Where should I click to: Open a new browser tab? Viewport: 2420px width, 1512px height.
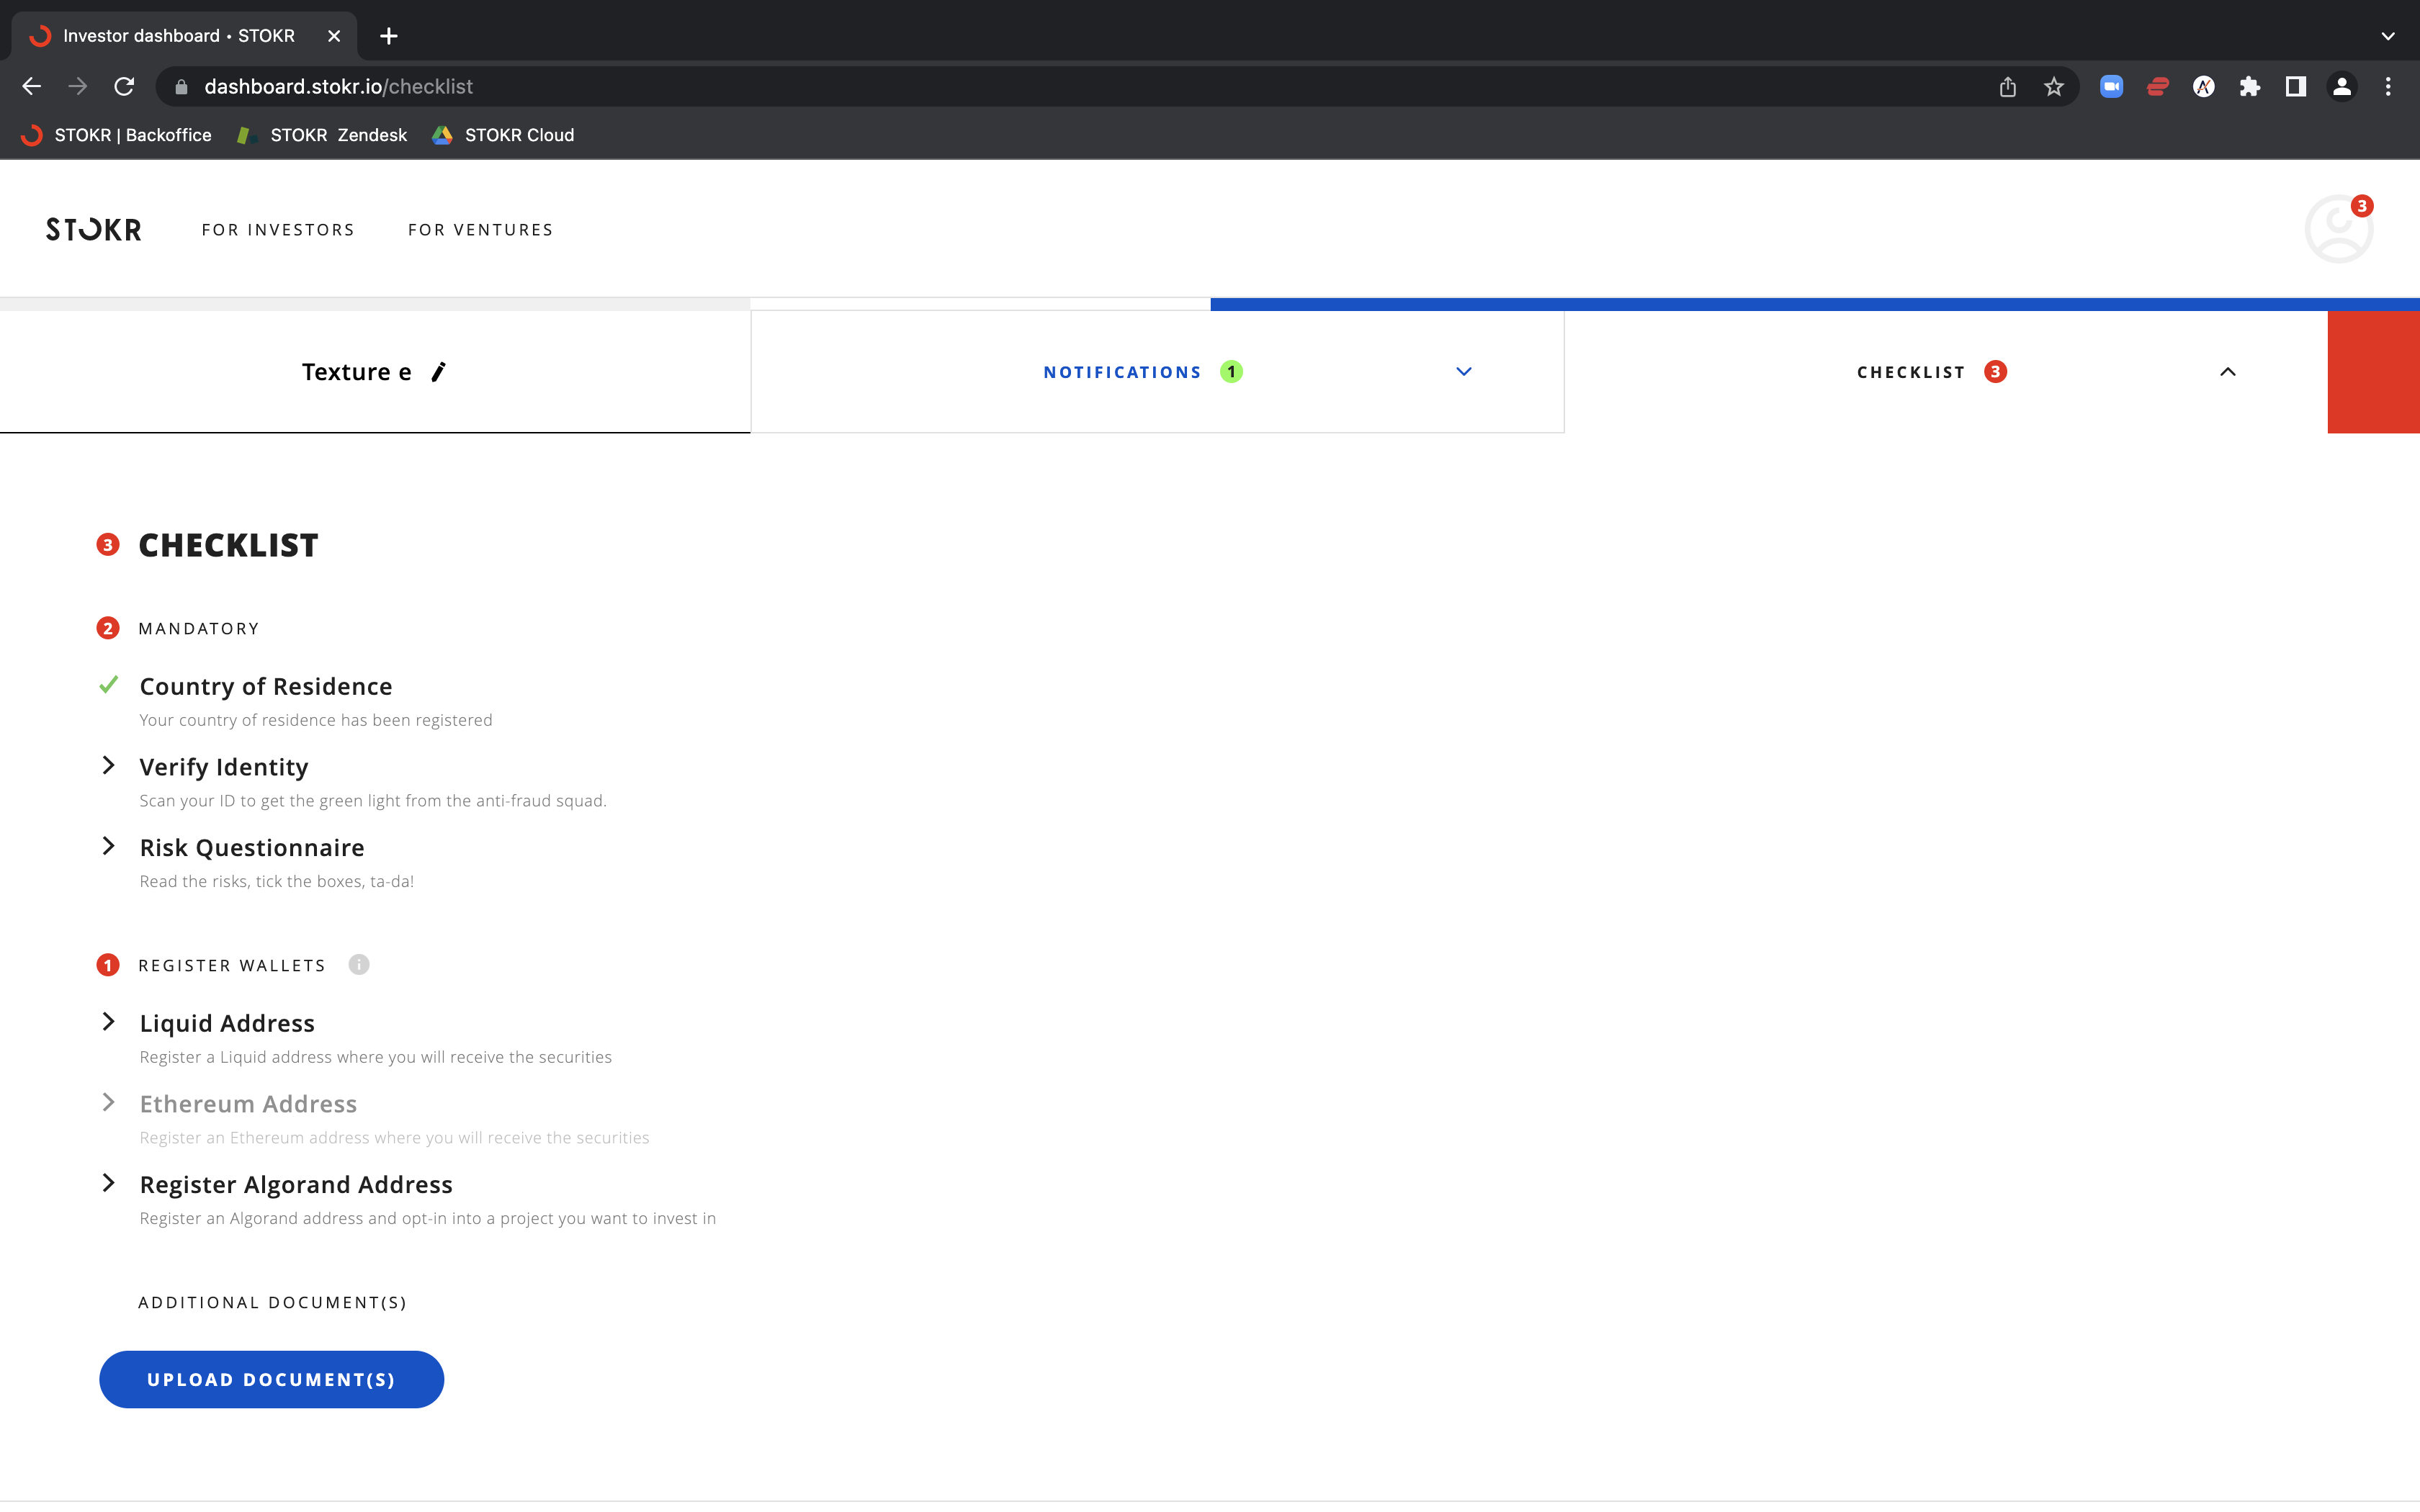[x=389, y=36]
